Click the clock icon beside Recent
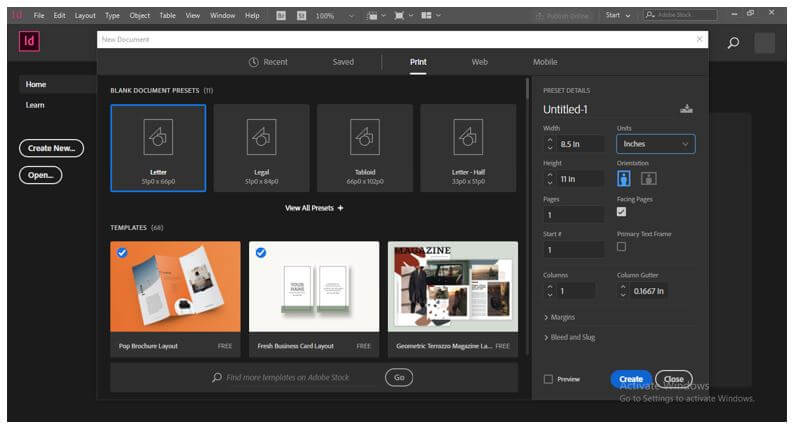Viewport: 792px width, 424px height. pyautogui.click(x=254, y=62)
